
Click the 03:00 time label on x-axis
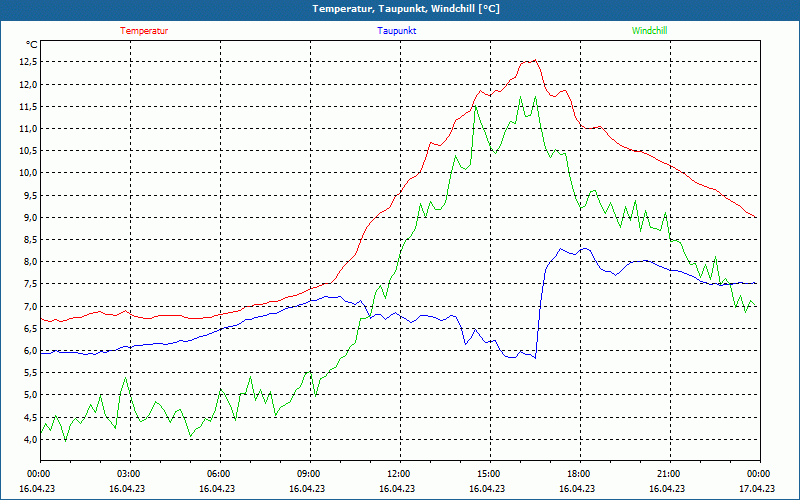tap(130, 474)
